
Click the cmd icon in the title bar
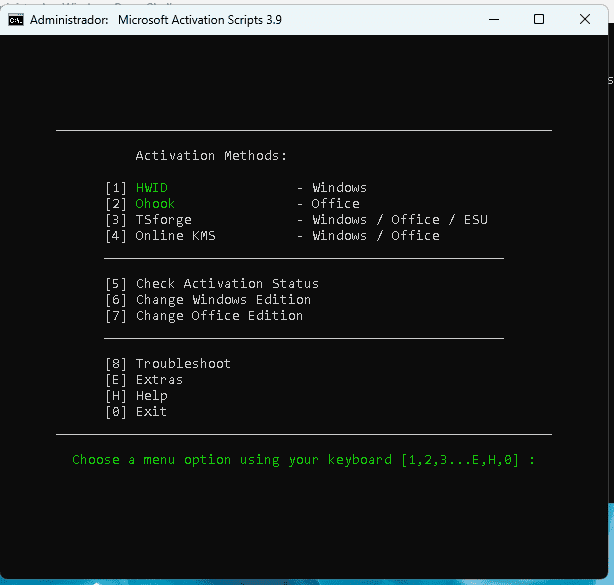click(x=16, y=19)
